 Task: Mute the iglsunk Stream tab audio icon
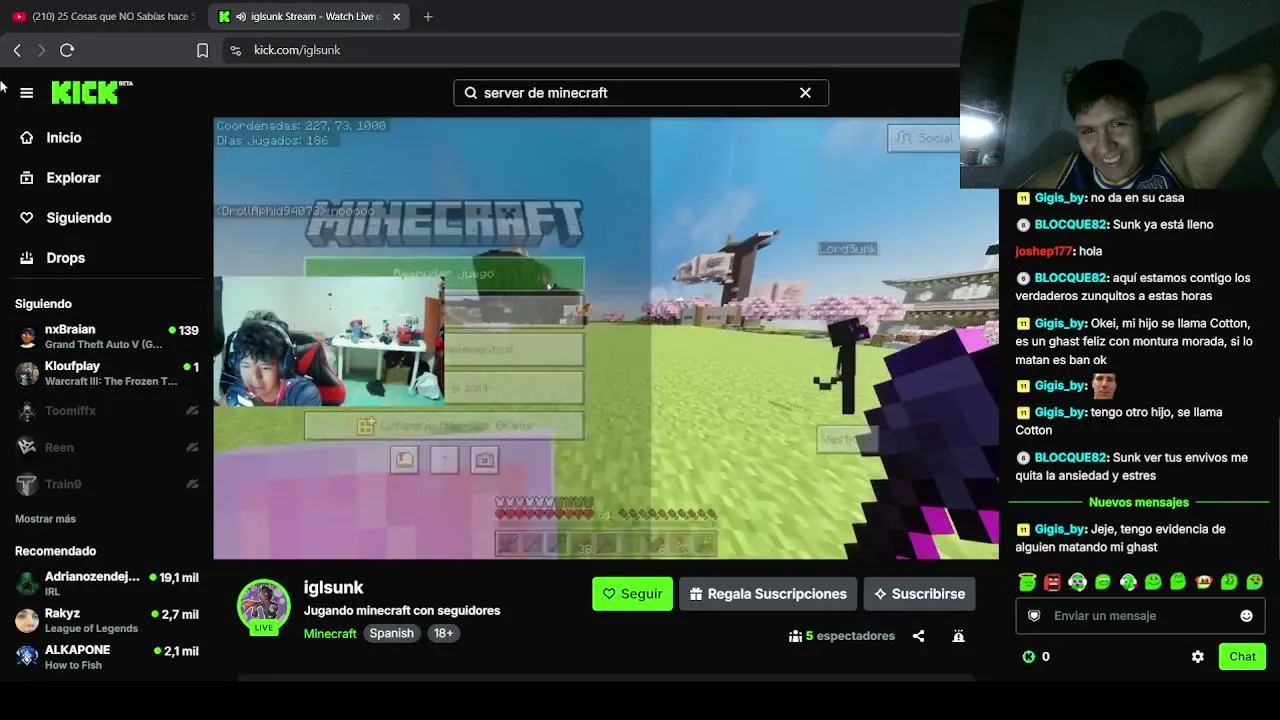(241, 17)
